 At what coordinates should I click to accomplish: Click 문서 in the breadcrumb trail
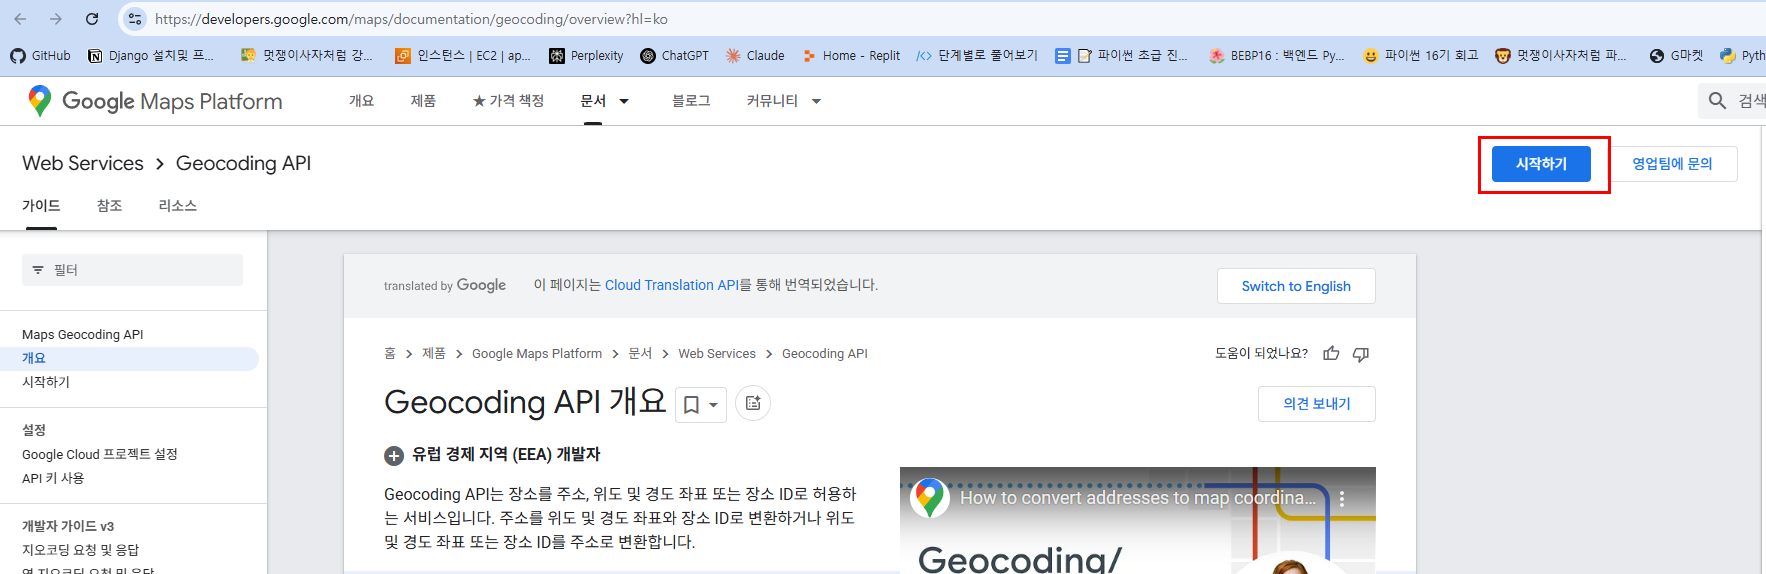pos(640,353)
